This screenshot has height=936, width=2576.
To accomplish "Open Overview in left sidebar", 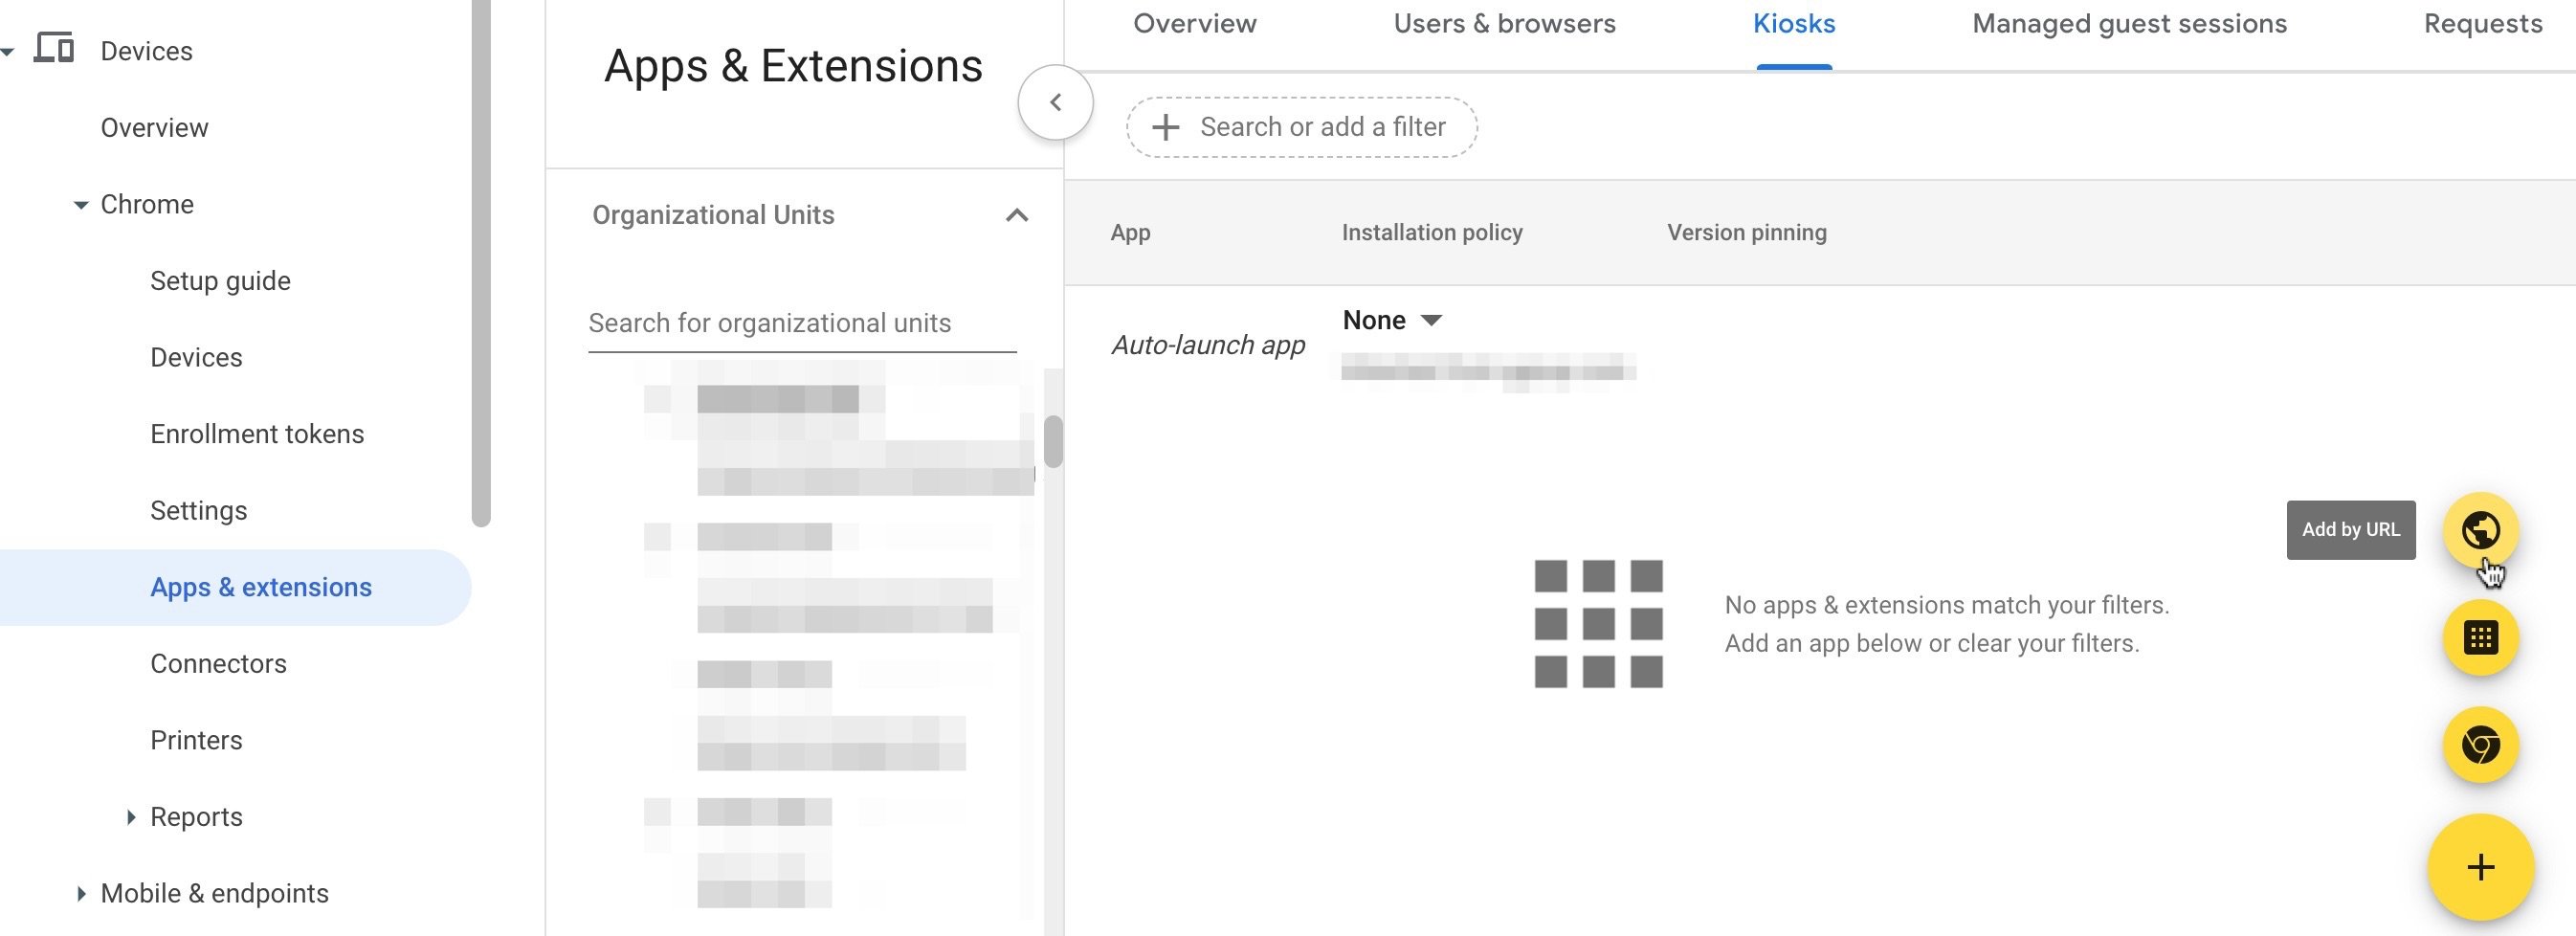I will coord(154,128).
